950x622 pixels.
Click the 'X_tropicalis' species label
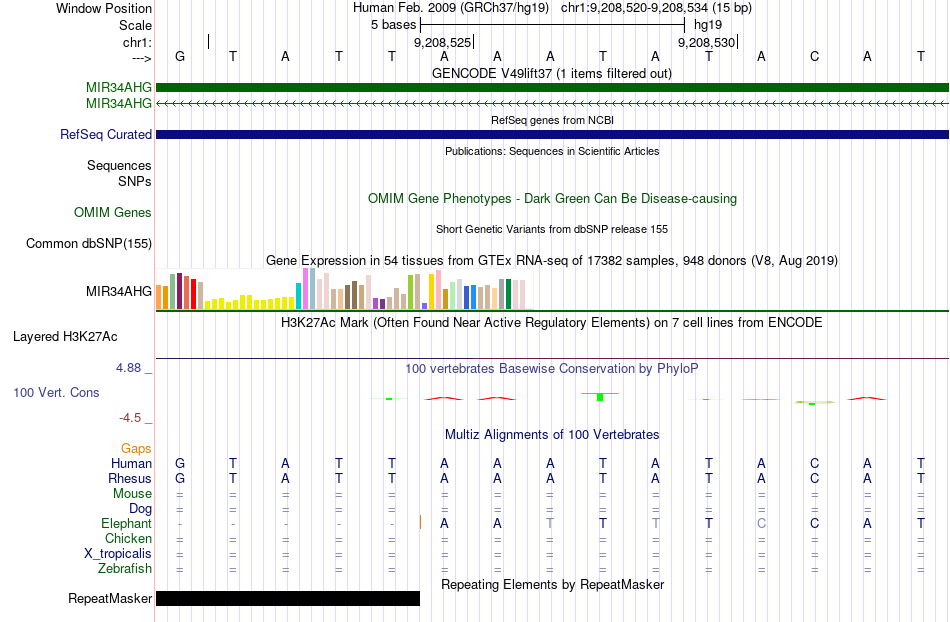point(118,554)
